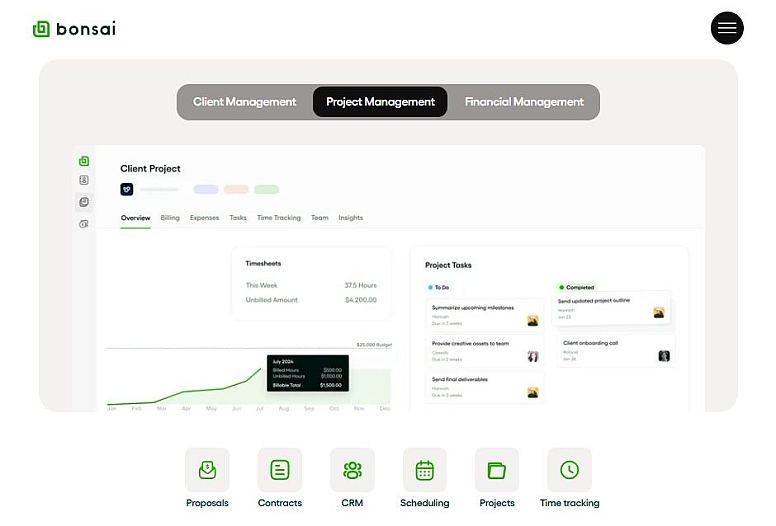Viewport: 776px width, 526px height.
Task: Open the hamburger menu button
Action: click(727, 28)
